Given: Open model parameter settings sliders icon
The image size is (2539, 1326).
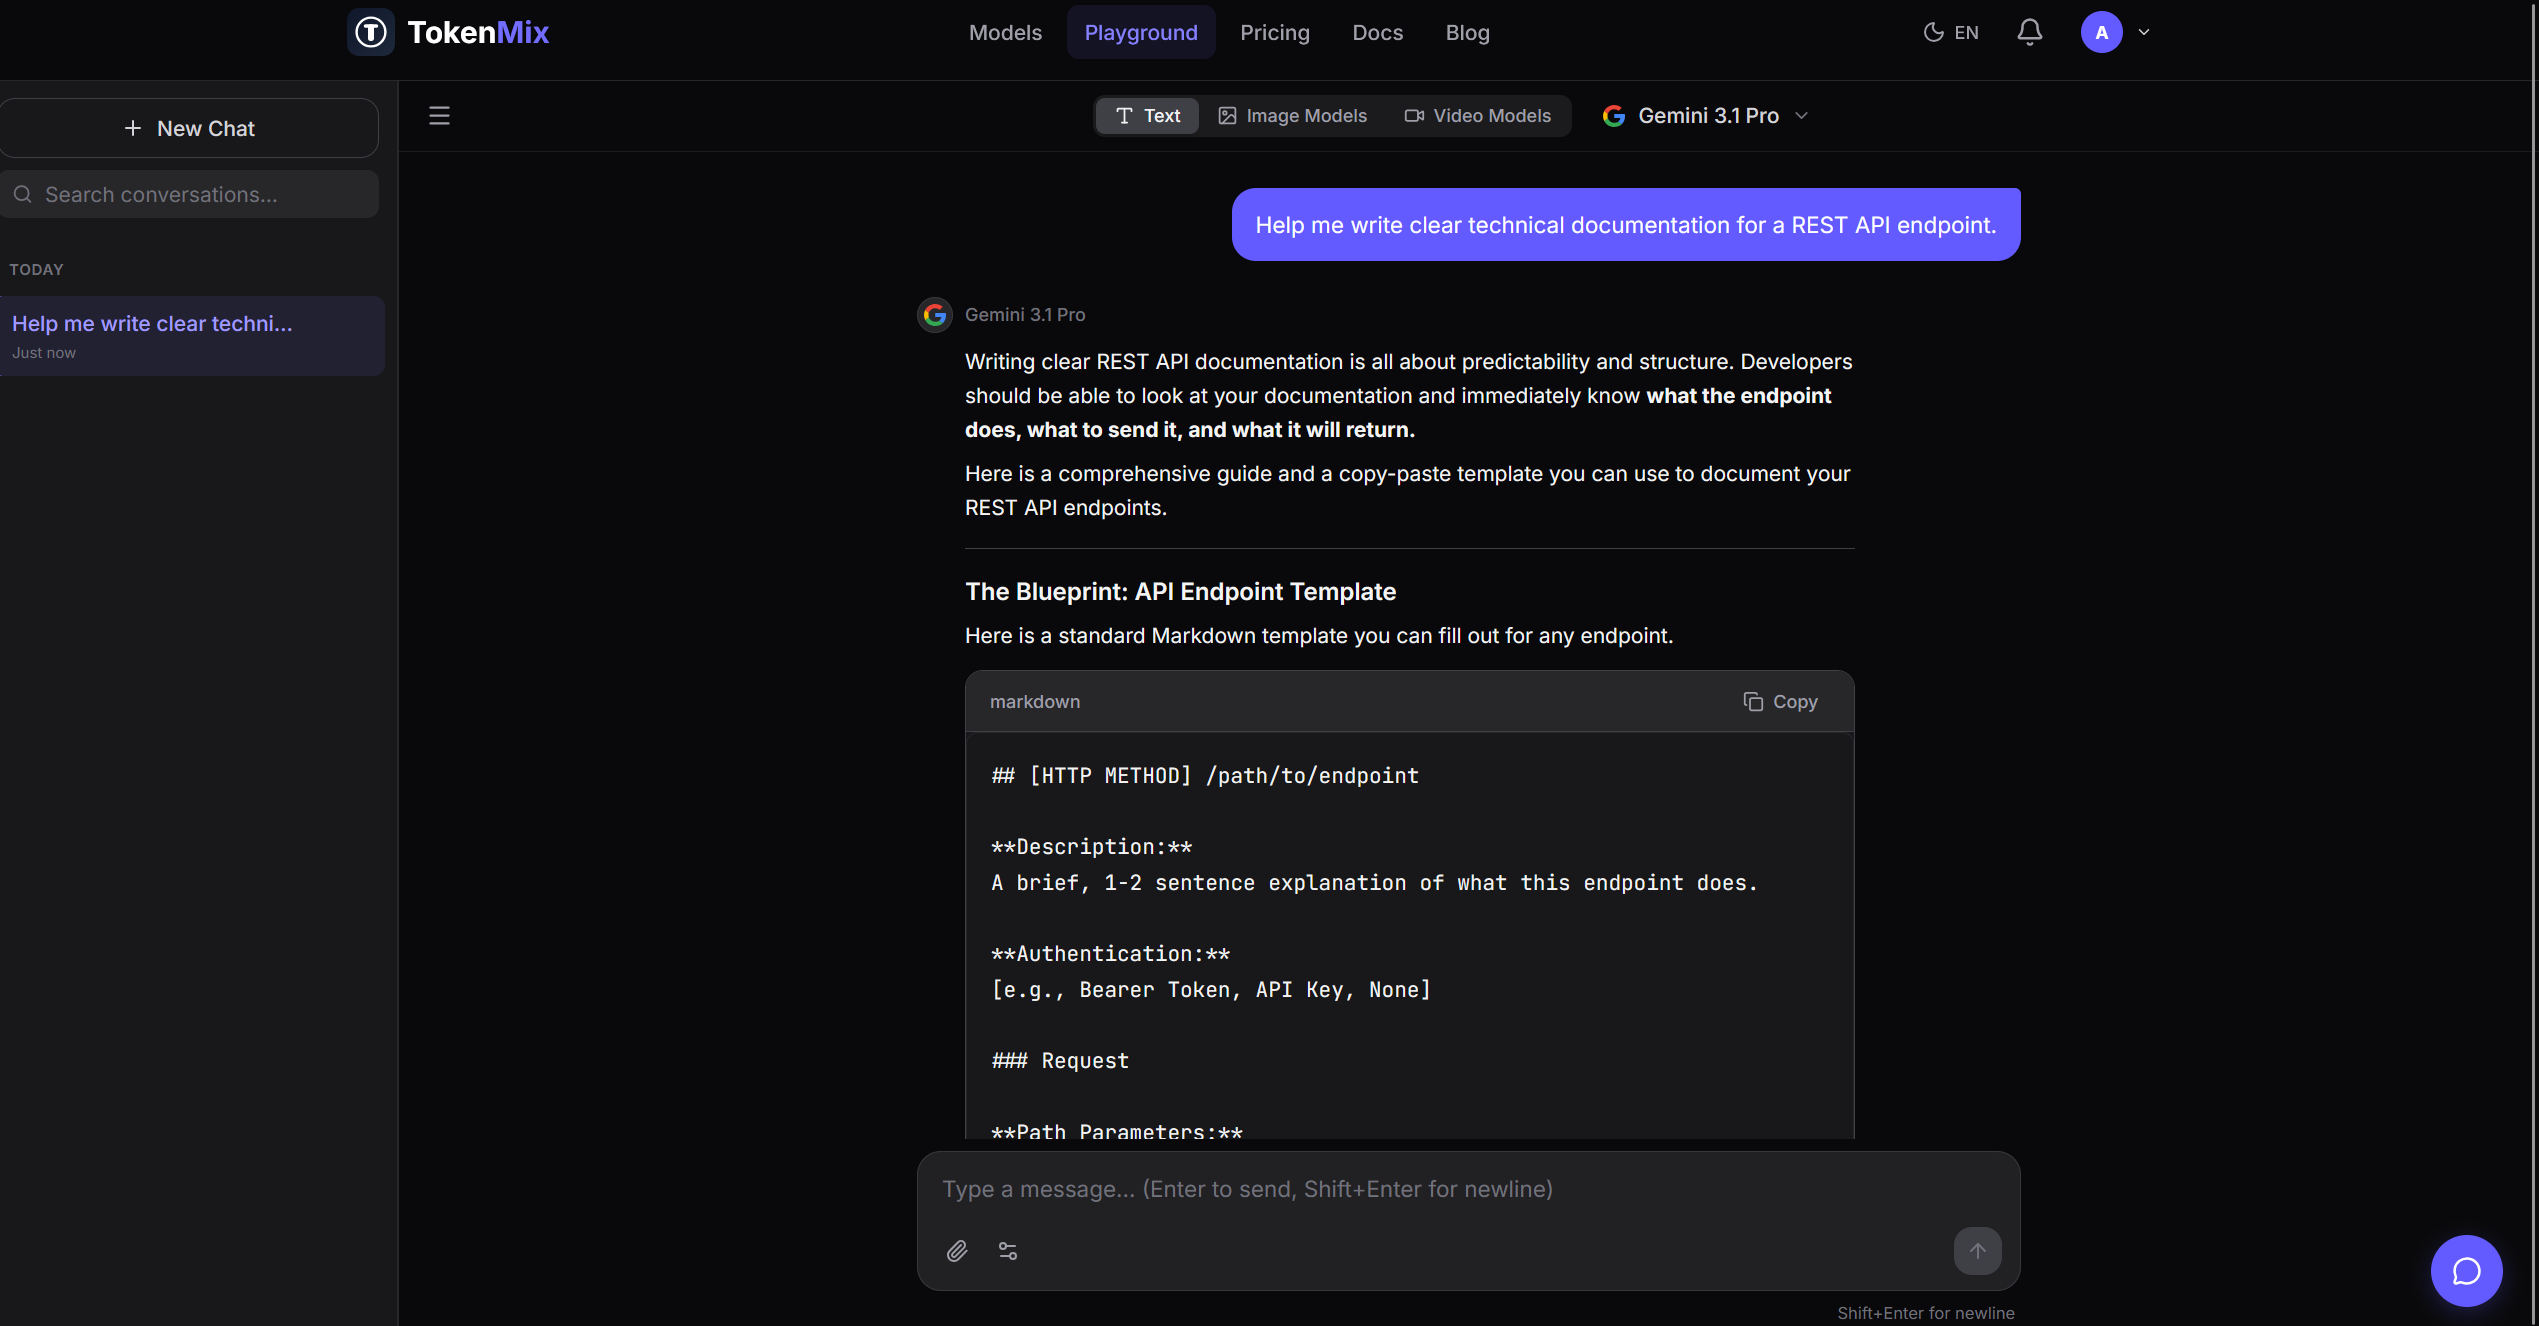Looking at the screenshot, I should 1008,1251.
